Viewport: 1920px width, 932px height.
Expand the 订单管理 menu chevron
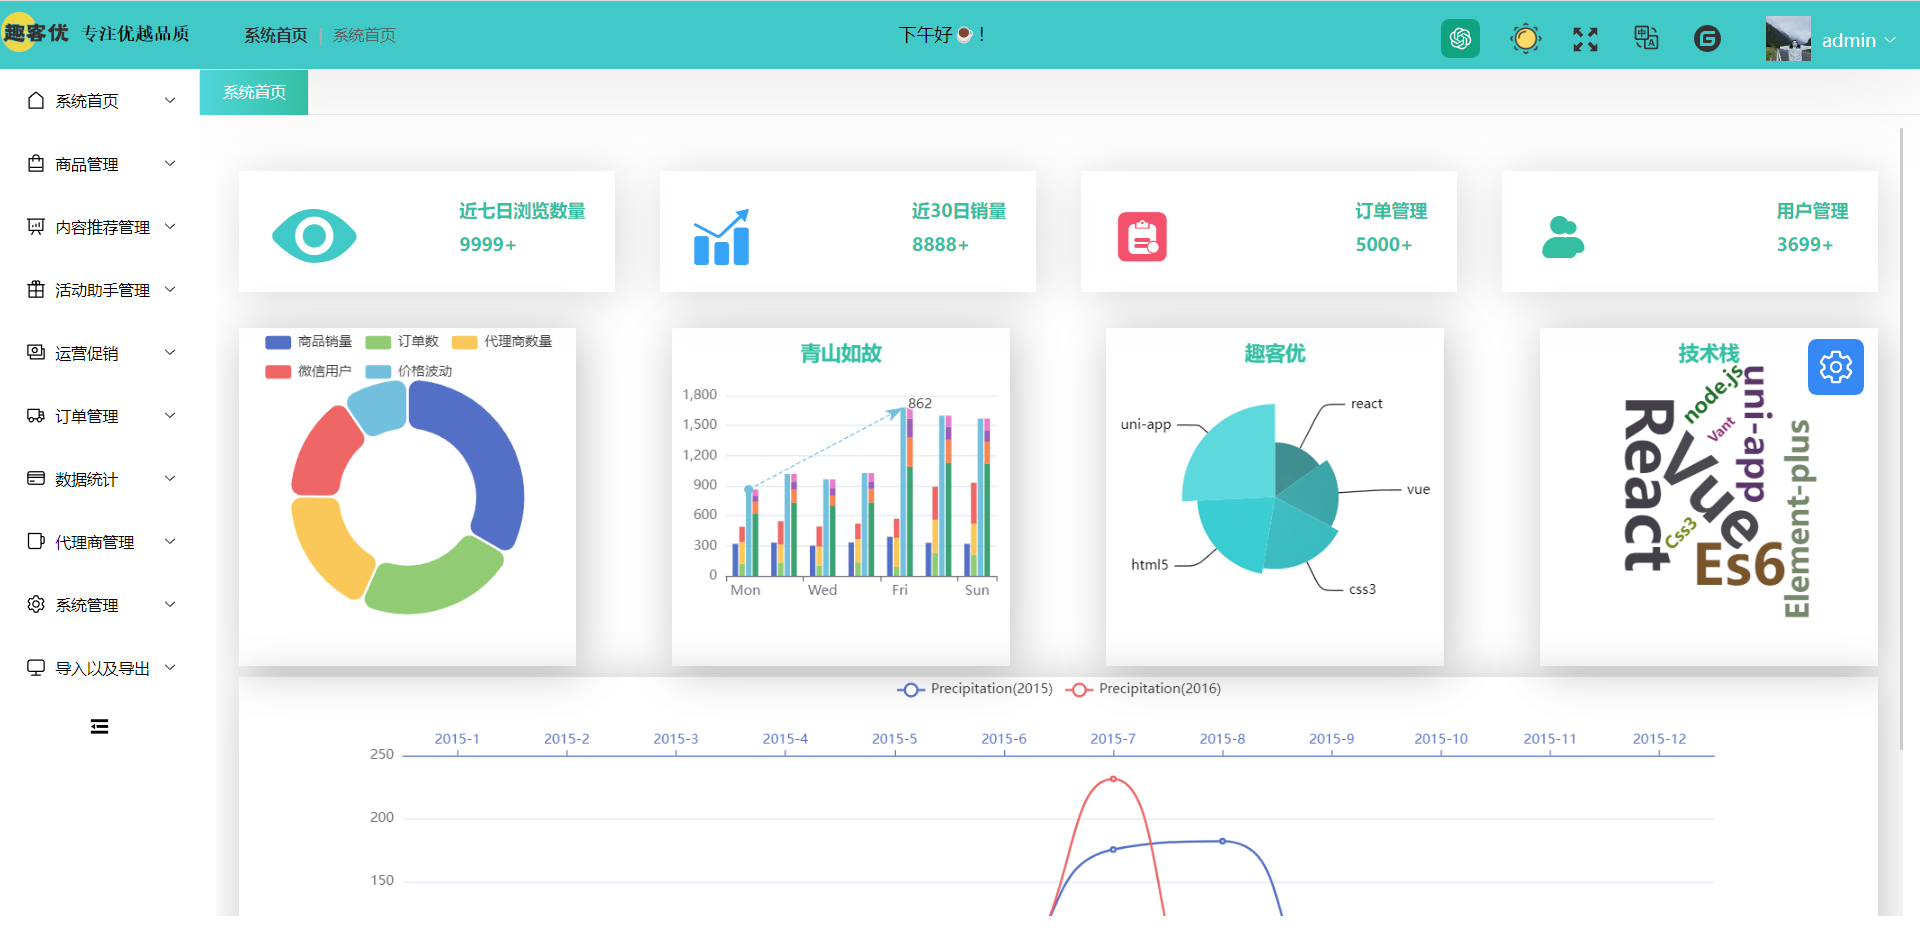[170, 415]
